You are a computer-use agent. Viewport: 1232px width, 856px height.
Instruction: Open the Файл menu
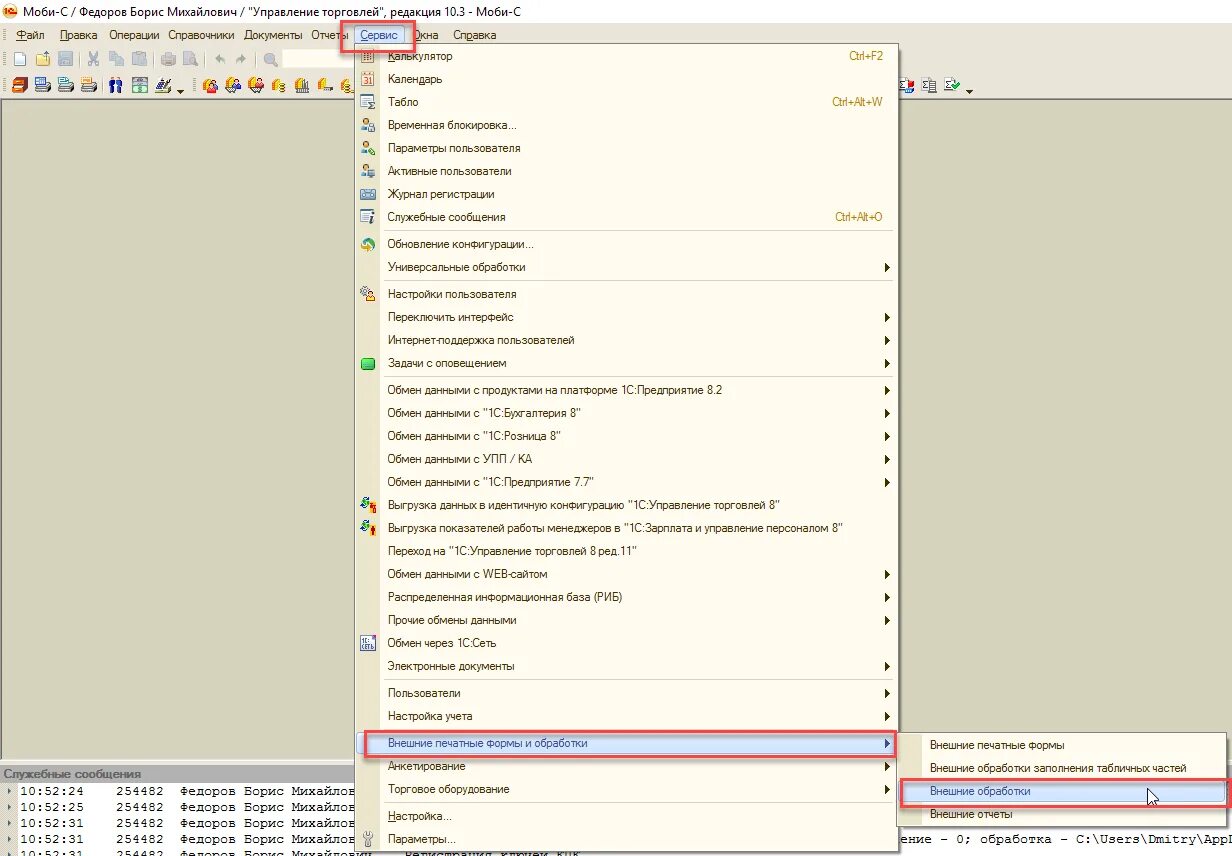pos(30,35)
